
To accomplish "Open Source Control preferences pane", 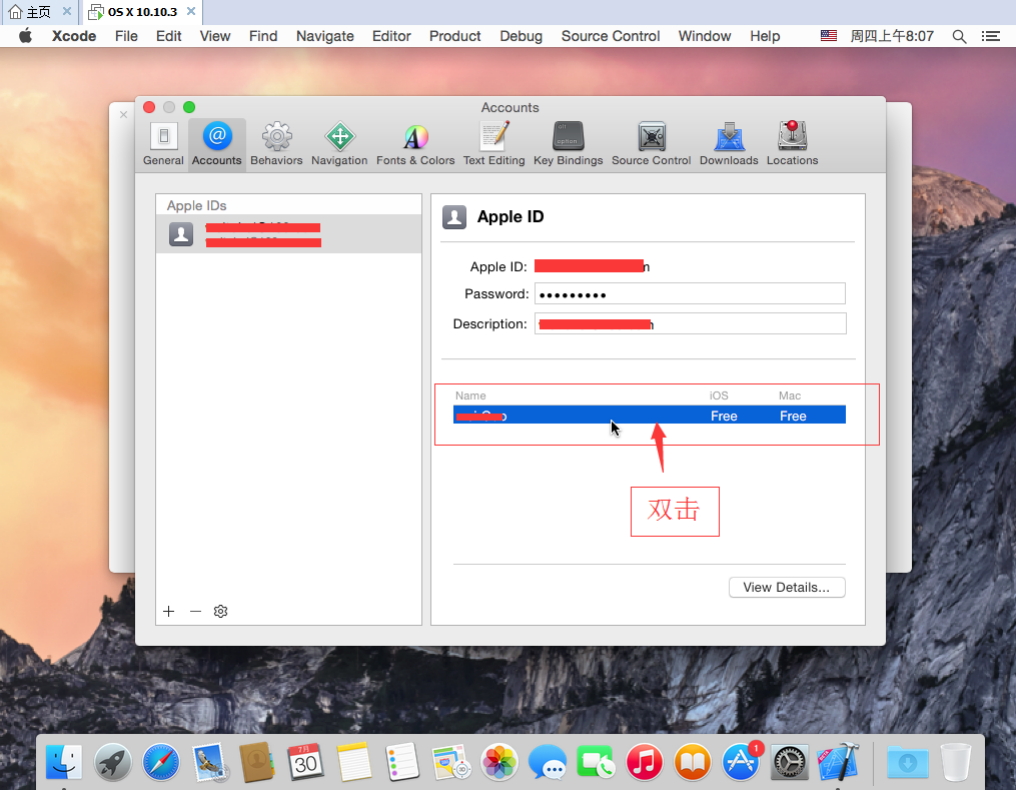I will click(x=651, y=144).
